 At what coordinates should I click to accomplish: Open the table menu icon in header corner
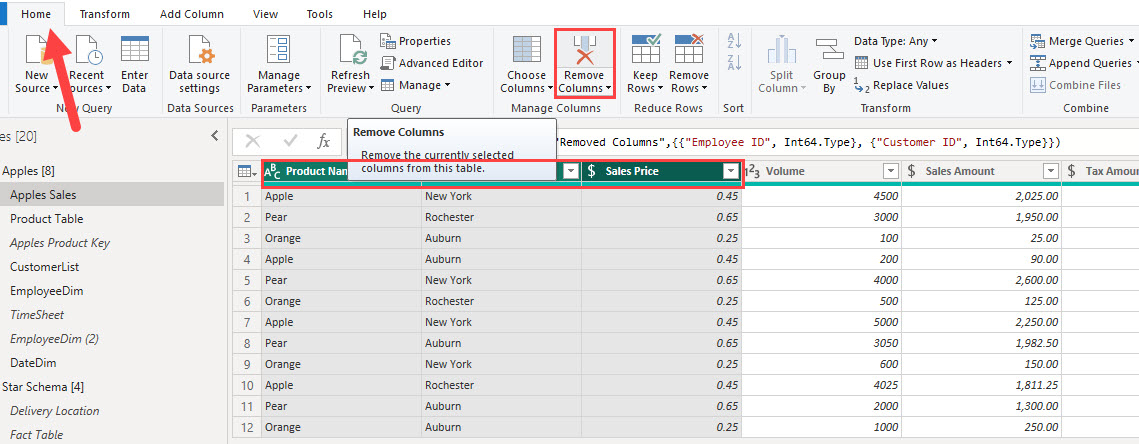click(x=246, y=171)
